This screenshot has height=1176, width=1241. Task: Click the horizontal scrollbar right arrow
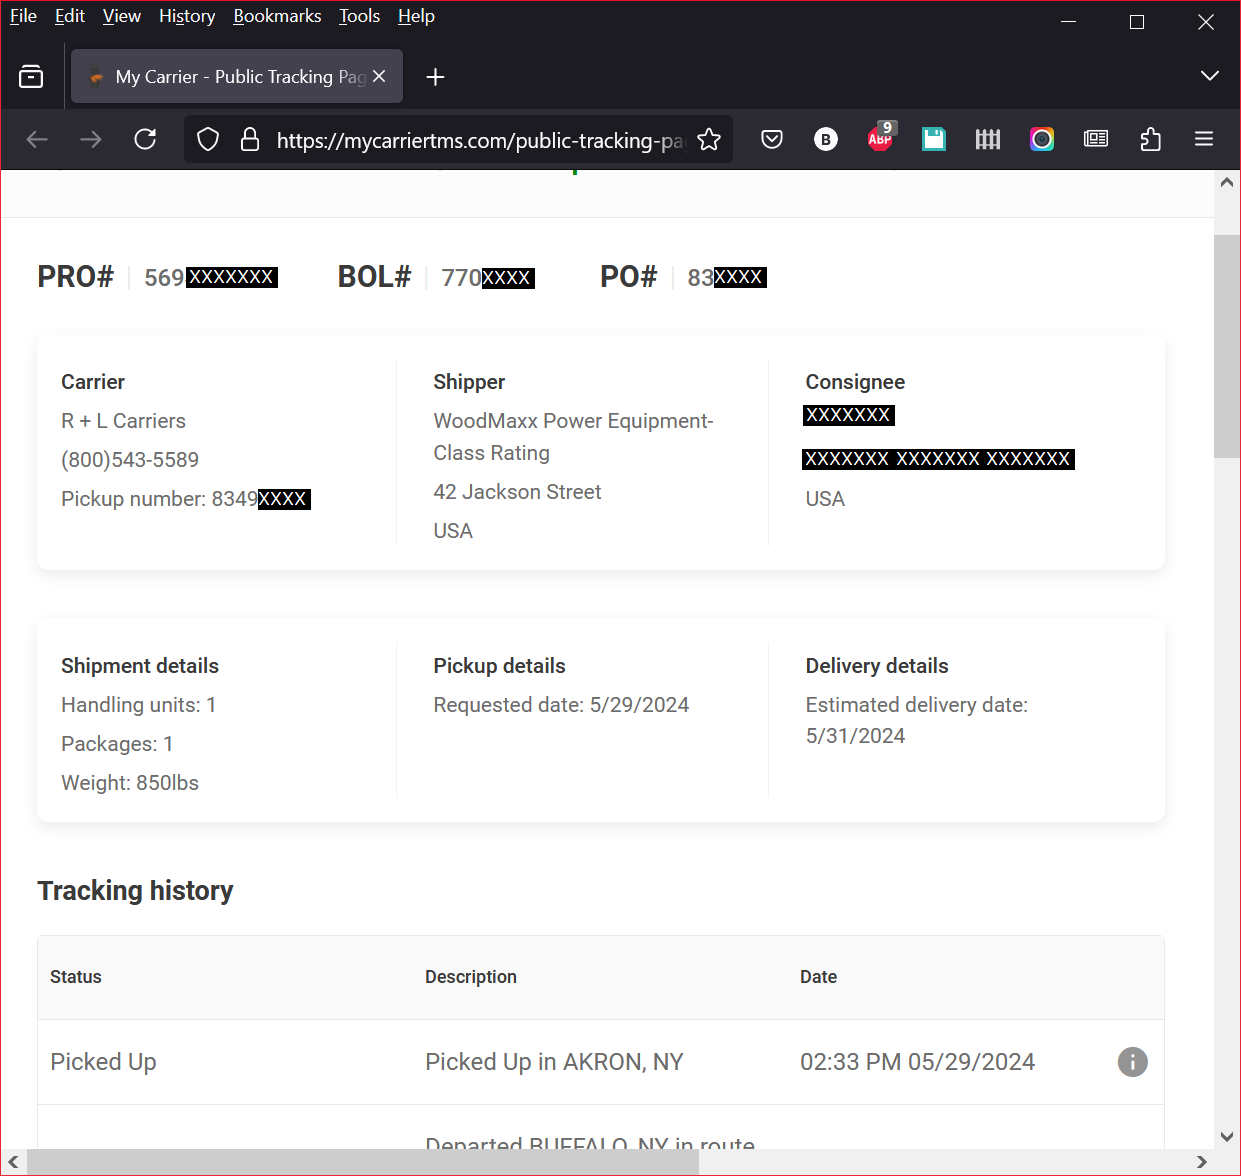(x=1201, y=1162)
